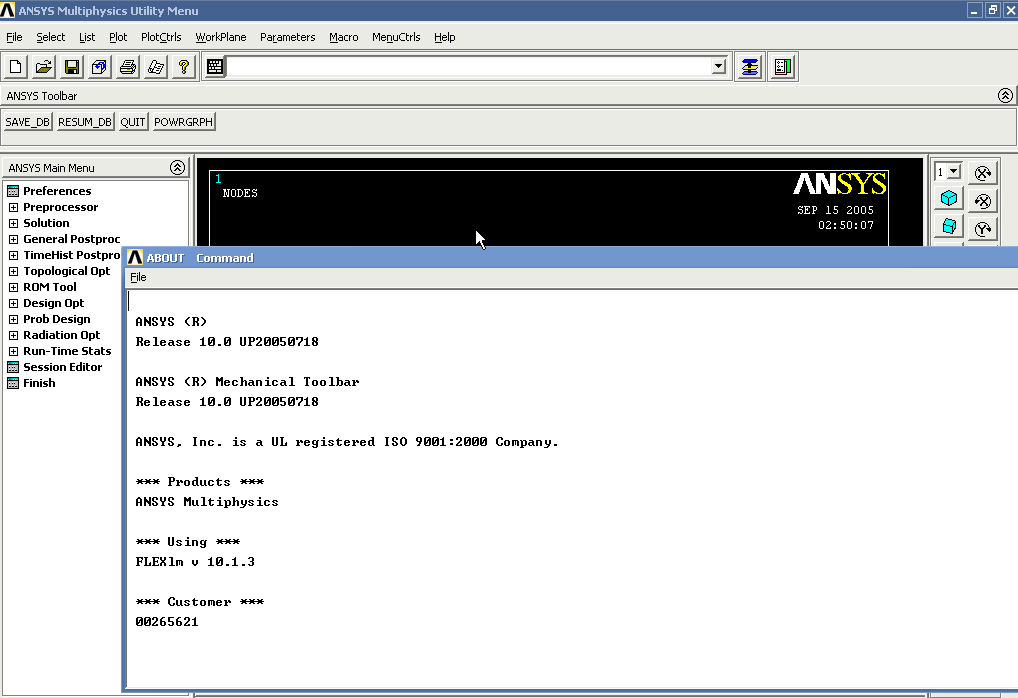Expand the Topological Opt node
The image size is (1018, 698).
[13, 271]
